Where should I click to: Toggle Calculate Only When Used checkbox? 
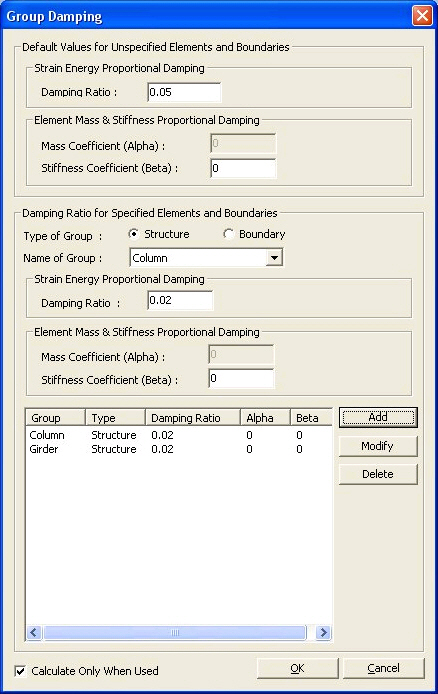20,671
